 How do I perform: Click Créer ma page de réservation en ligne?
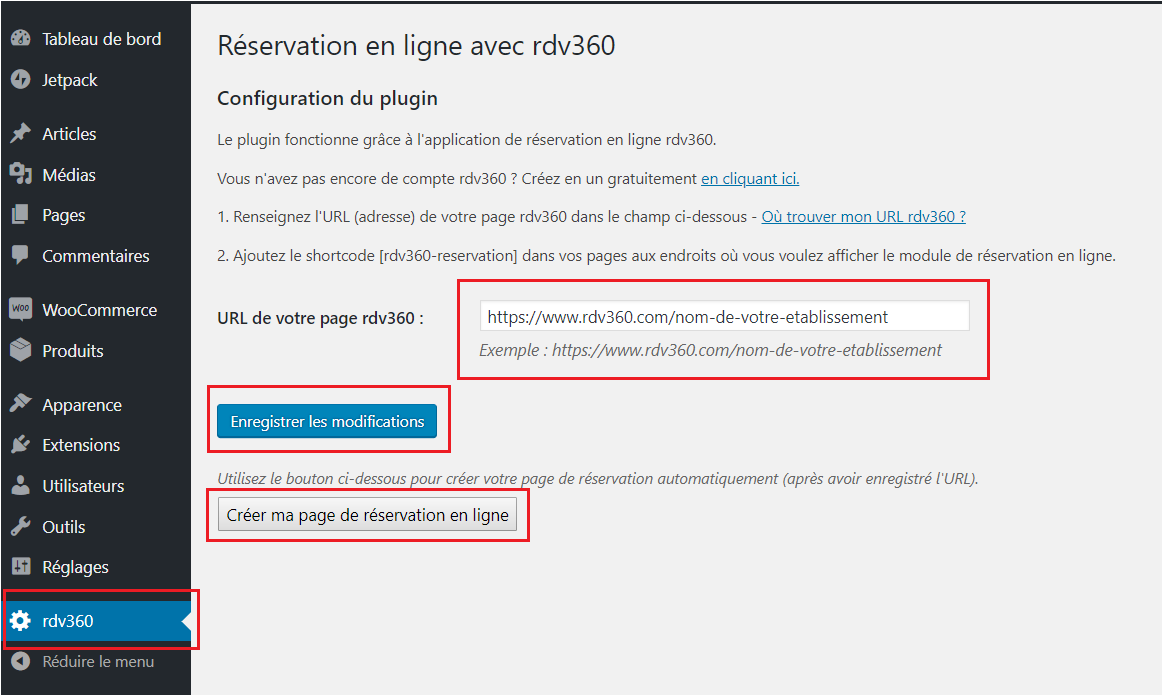point(367,514)
